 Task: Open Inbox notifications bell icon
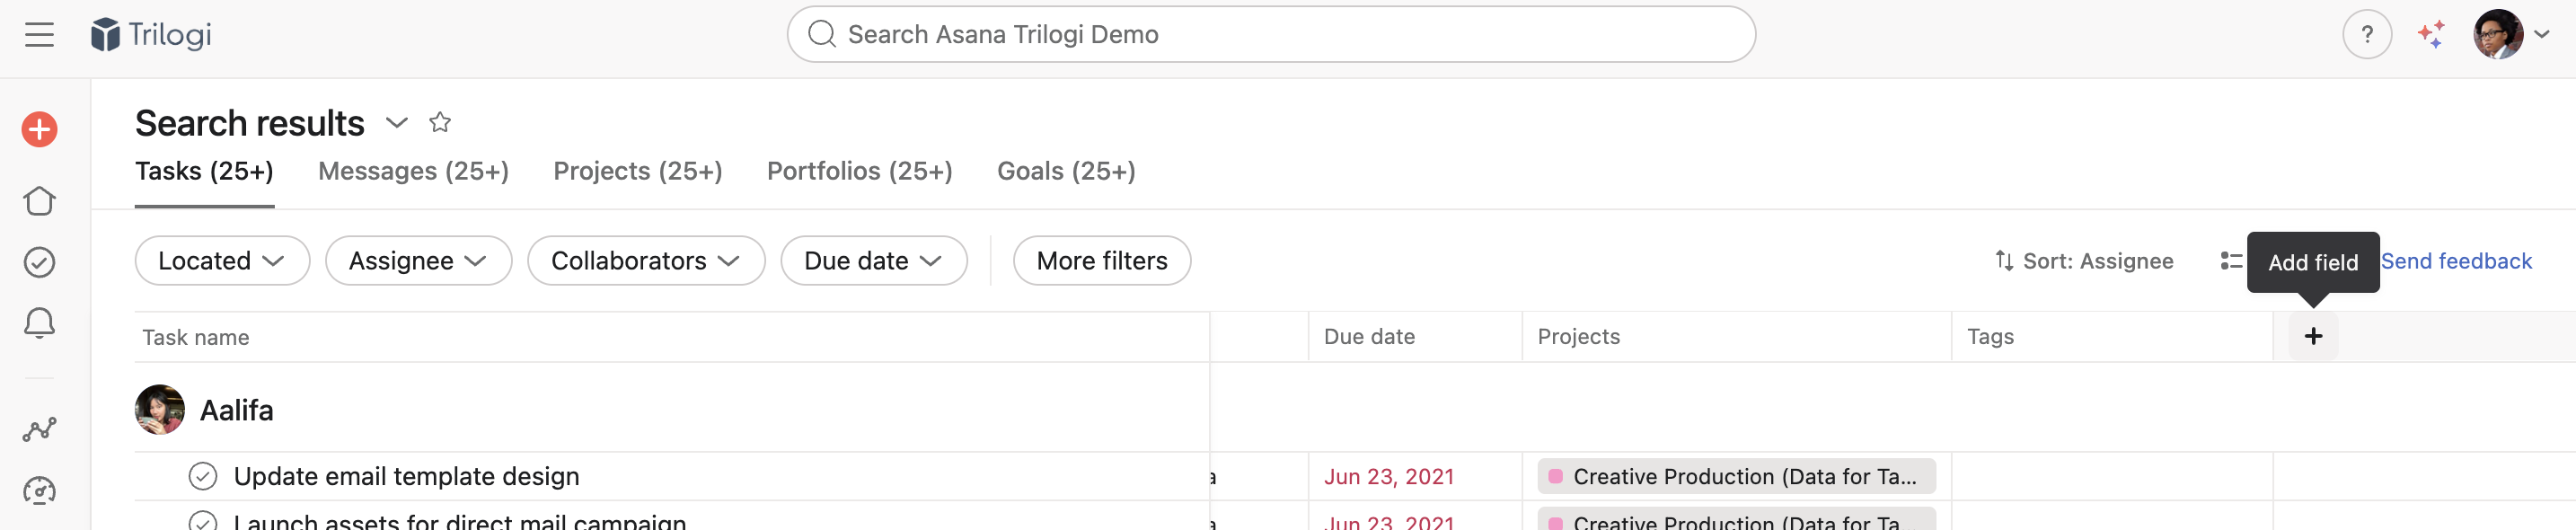click(39, 323)
